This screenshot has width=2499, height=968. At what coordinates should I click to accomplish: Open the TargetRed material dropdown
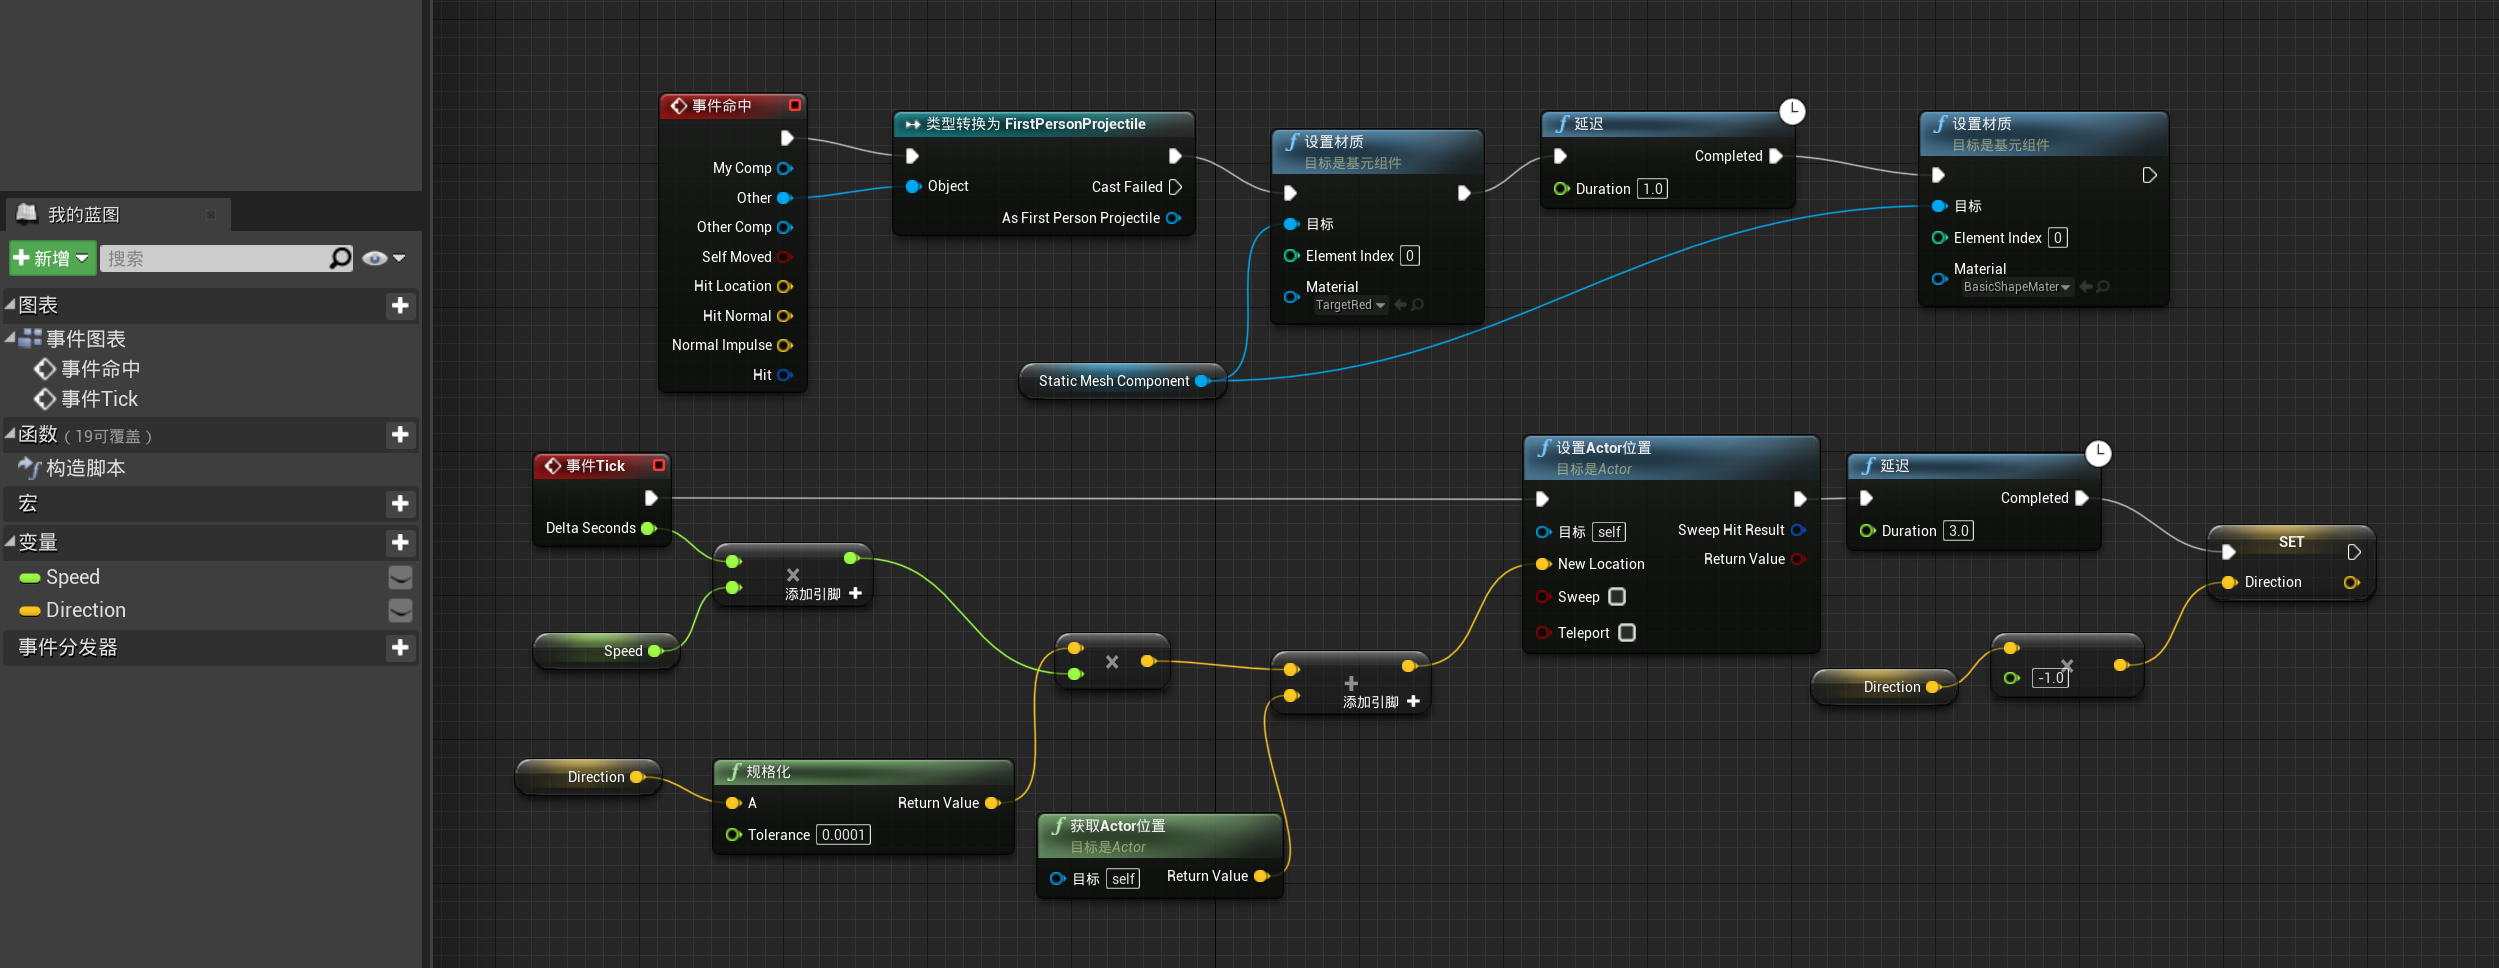click(1380, 305)
